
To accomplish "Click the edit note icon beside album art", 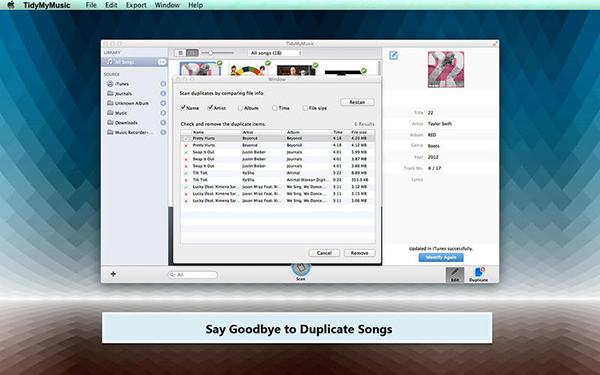I will click(393, 55).
